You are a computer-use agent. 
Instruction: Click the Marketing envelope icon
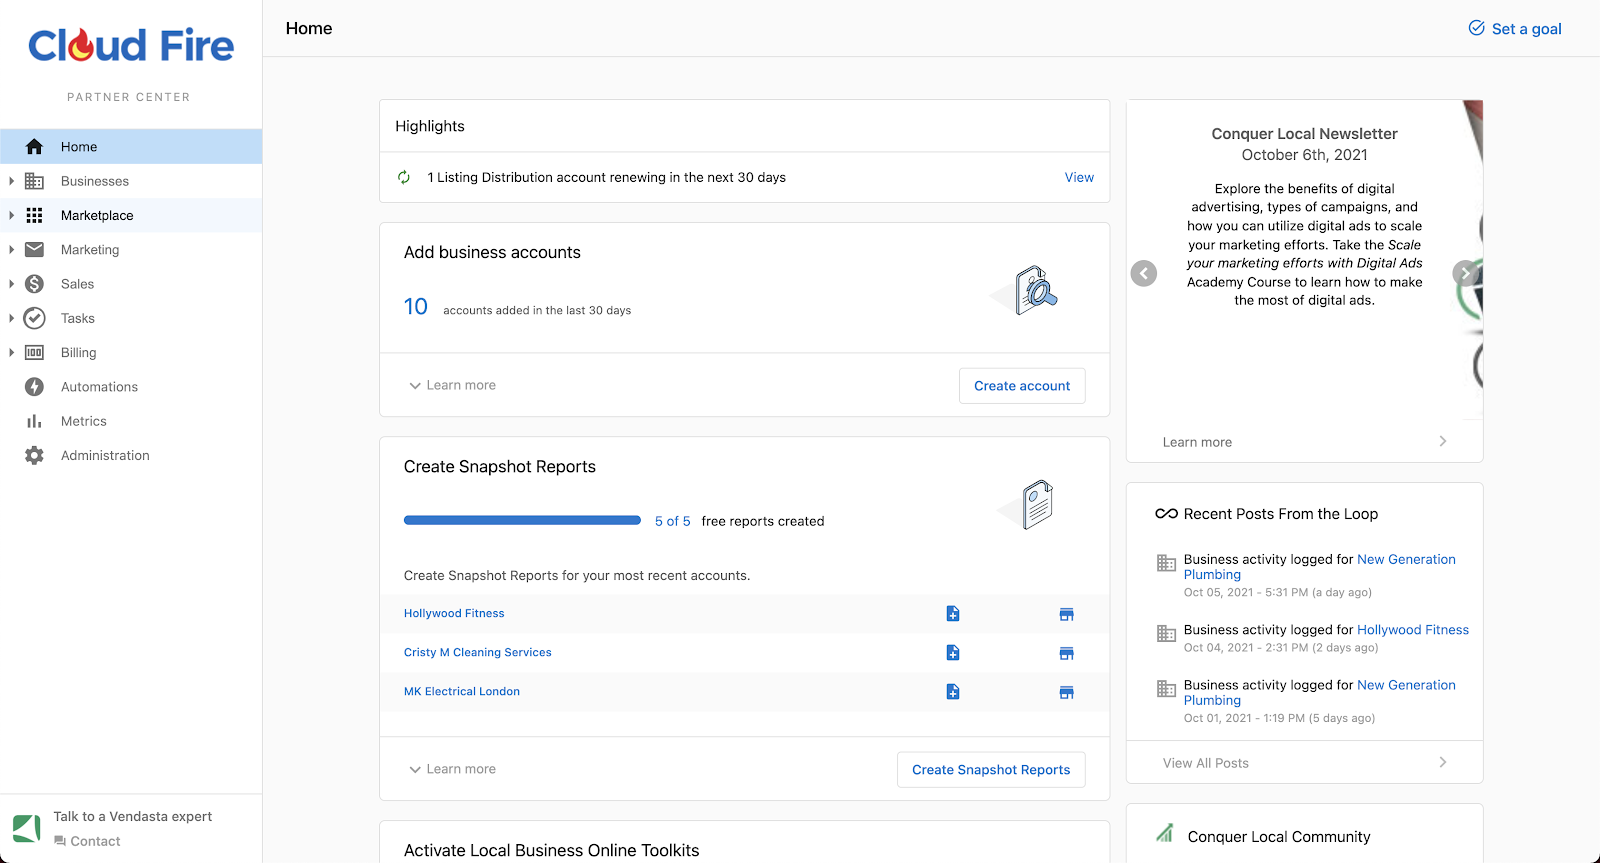coord(34,250)
